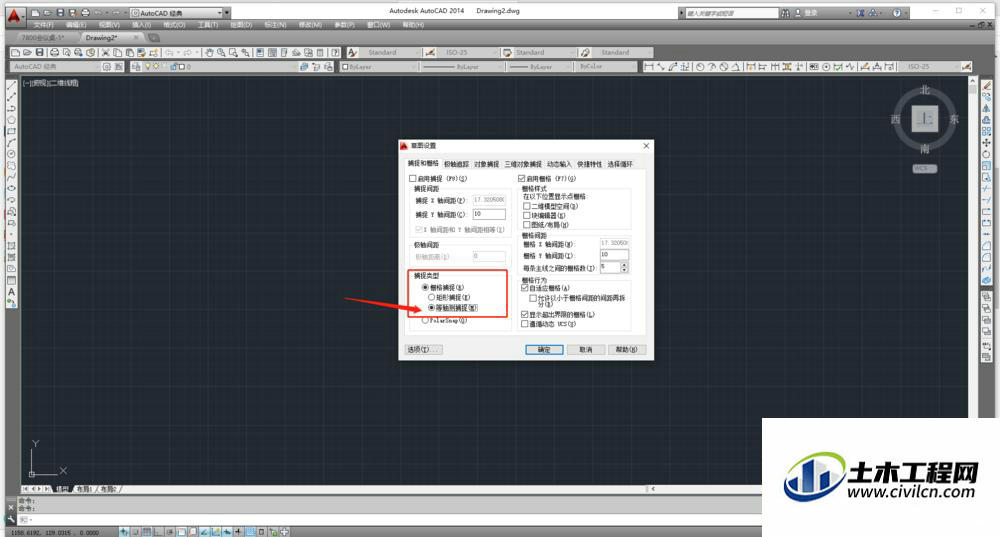The height and width of the screenshot is (537, 1000).
Task: Click the 帮助(H) dialog button
Action: point(627,349)
